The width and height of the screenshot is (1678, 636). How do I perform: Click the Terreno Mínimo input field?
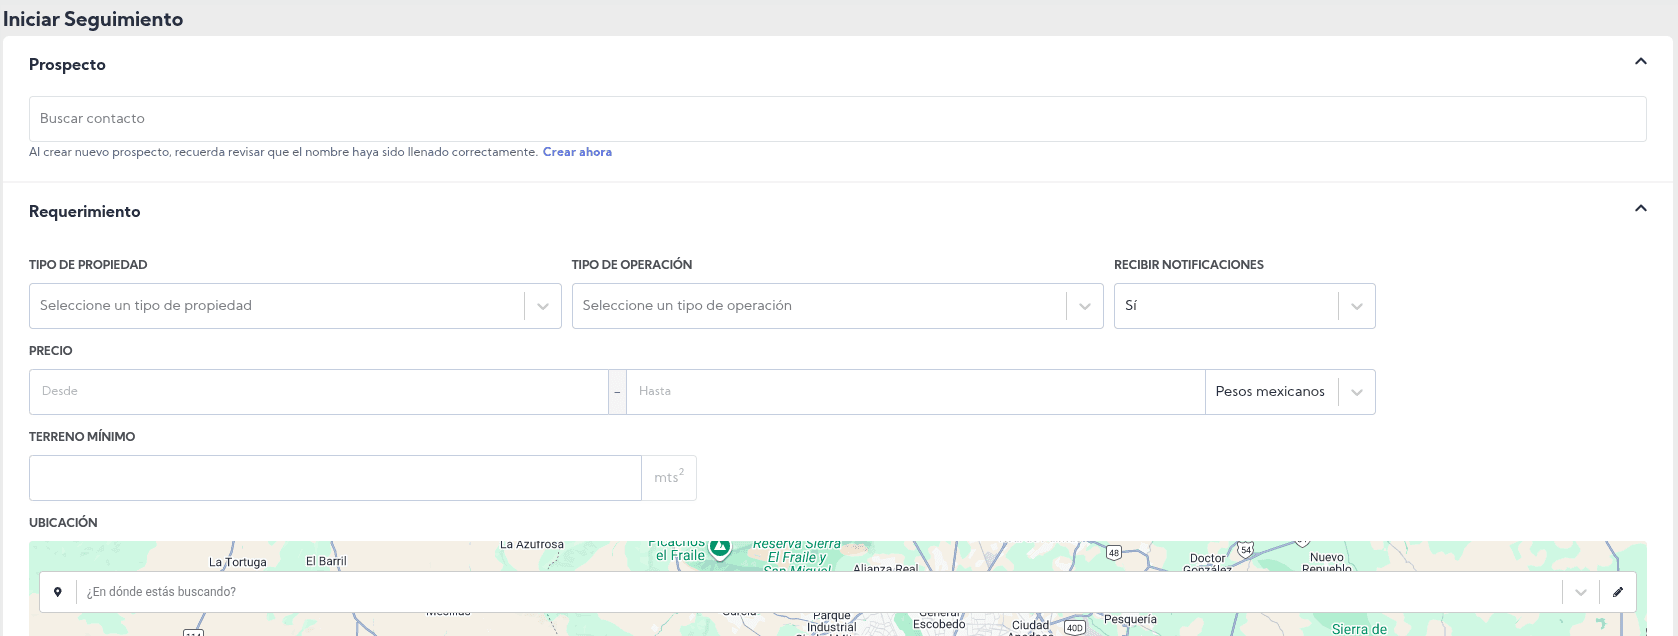tap(335, 478)
